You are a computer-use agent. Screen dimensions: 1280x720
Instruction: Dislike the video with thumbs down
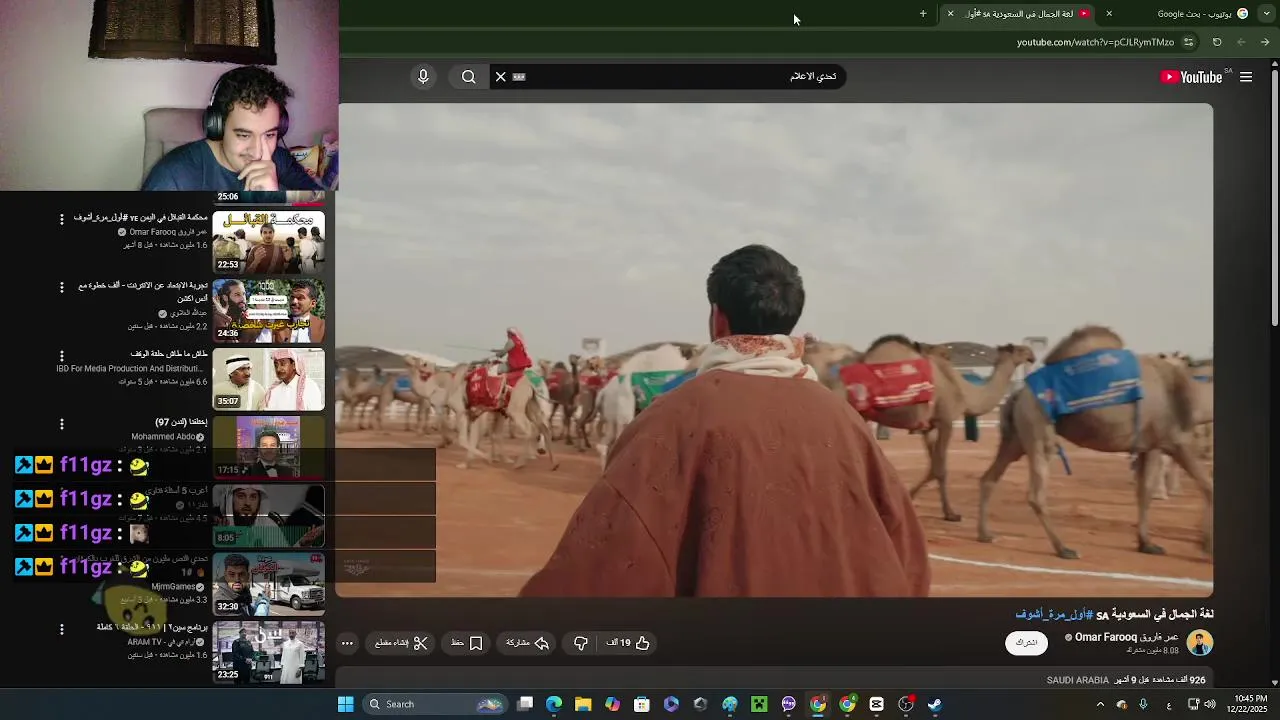point(581,643)
